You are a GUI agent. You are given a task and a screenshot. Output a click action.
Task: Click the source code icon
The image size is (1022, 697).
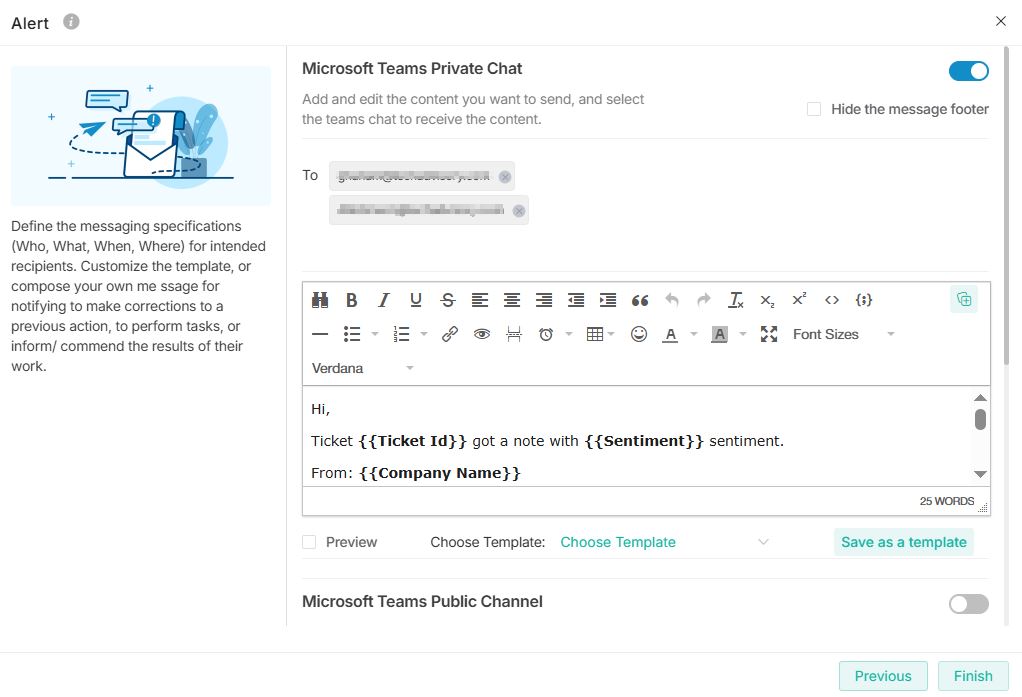point(832,300)
